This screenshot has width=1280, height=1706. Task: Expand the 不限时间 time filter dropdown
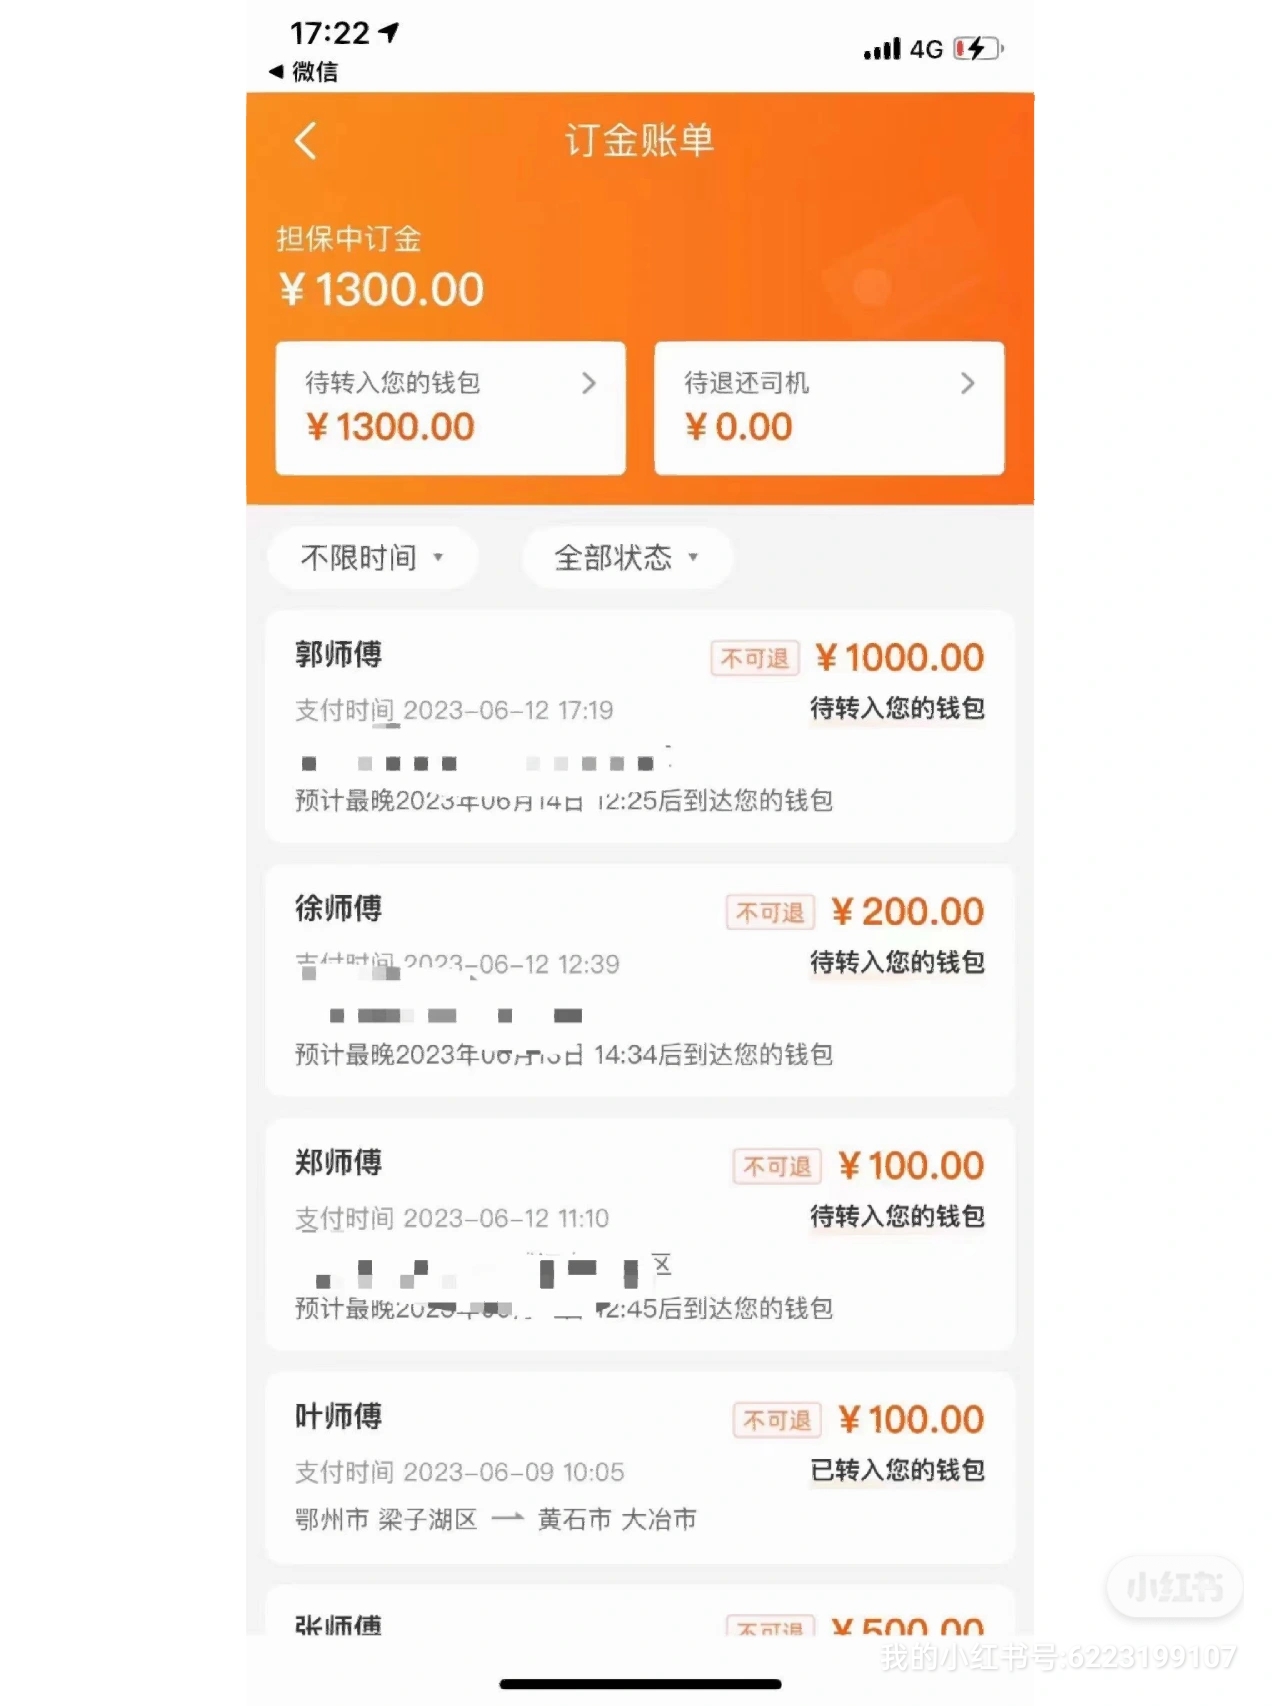[372, 557]
